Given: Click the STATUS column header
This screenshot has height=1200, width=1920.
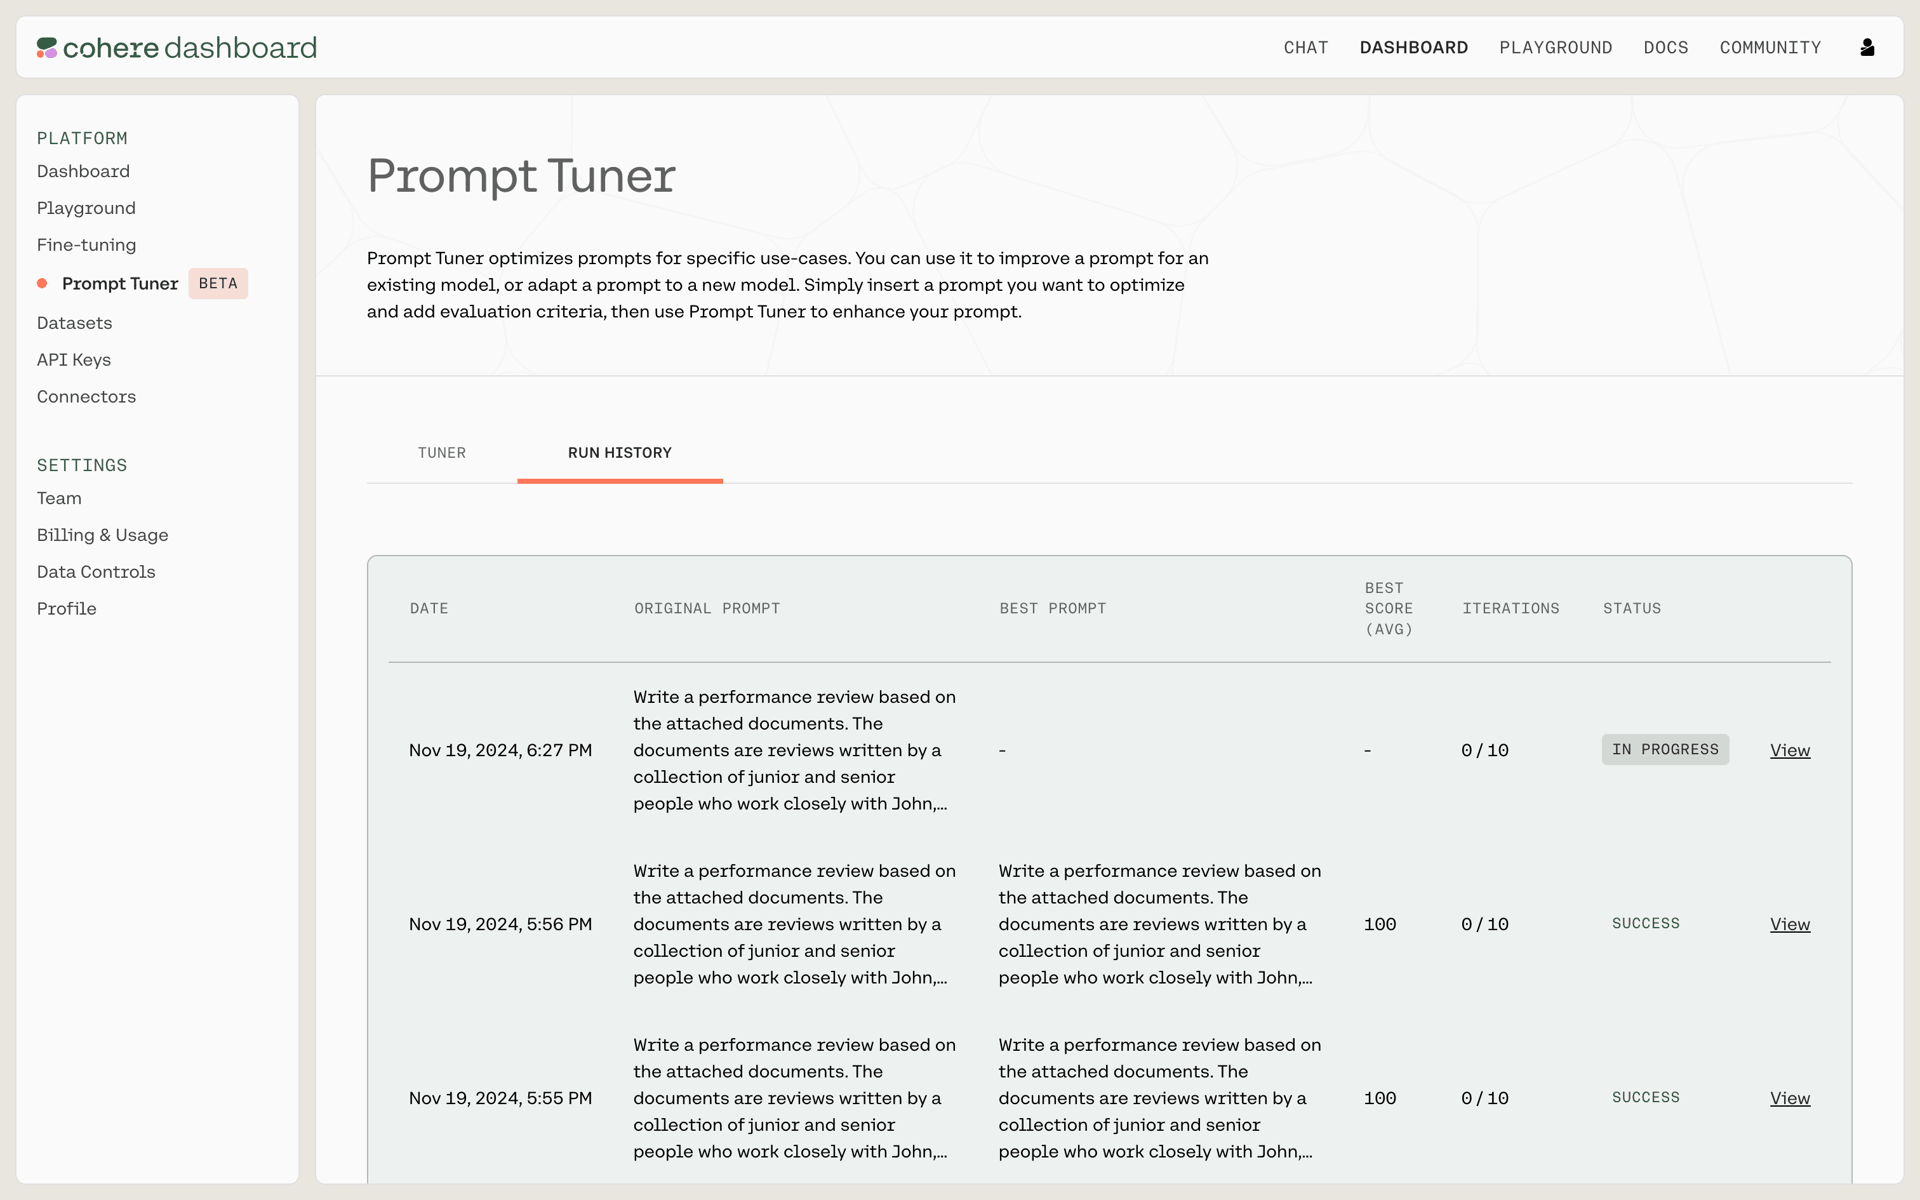Looking at the screenshot, I should coord(1632,609).
